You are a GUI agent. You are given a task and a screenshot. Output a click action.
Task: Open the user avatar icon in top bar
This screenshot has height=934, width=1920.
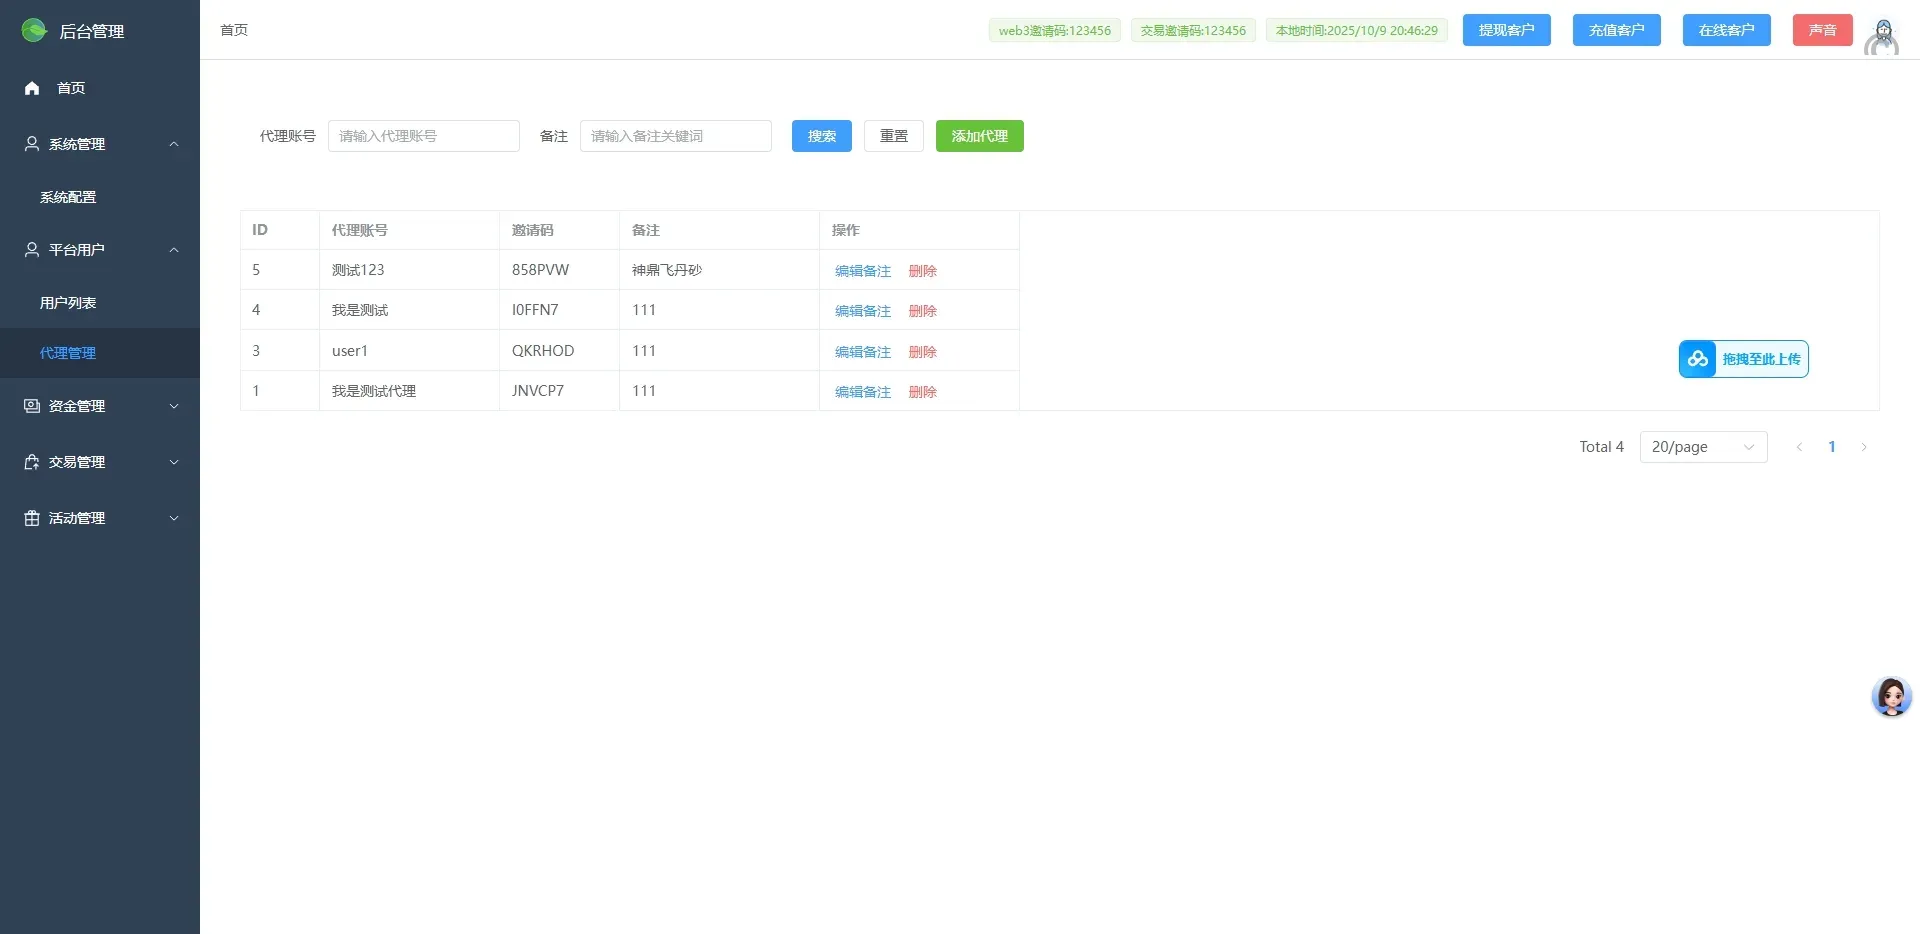coord(1882,37)
